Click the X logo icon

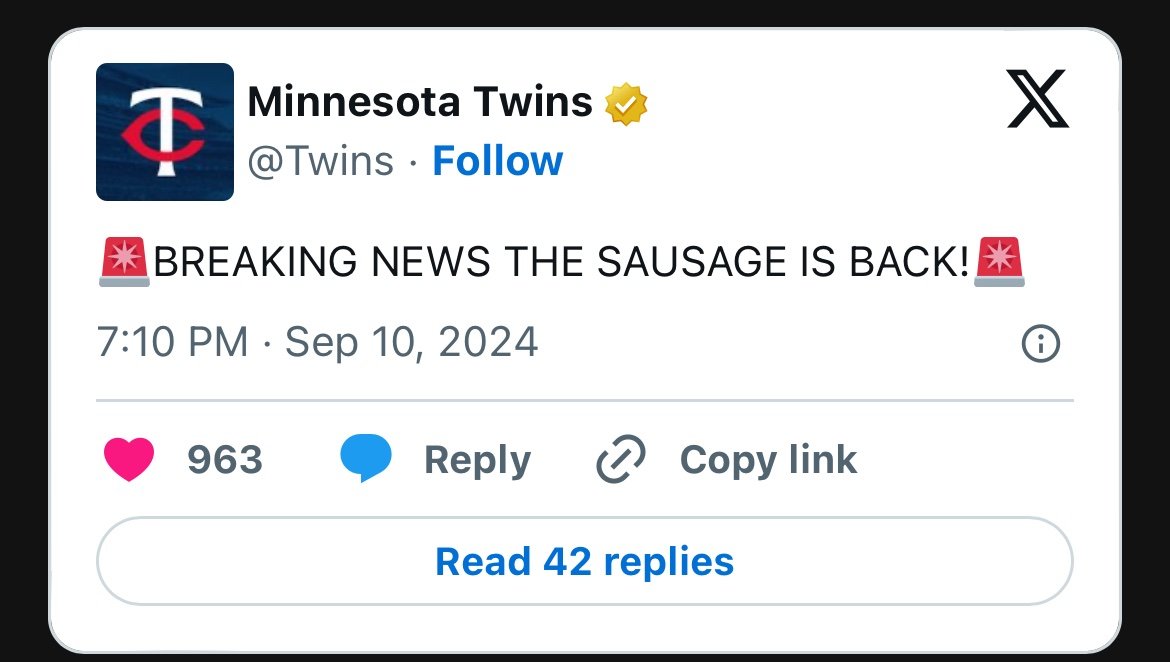click(x=1037, y=99)
